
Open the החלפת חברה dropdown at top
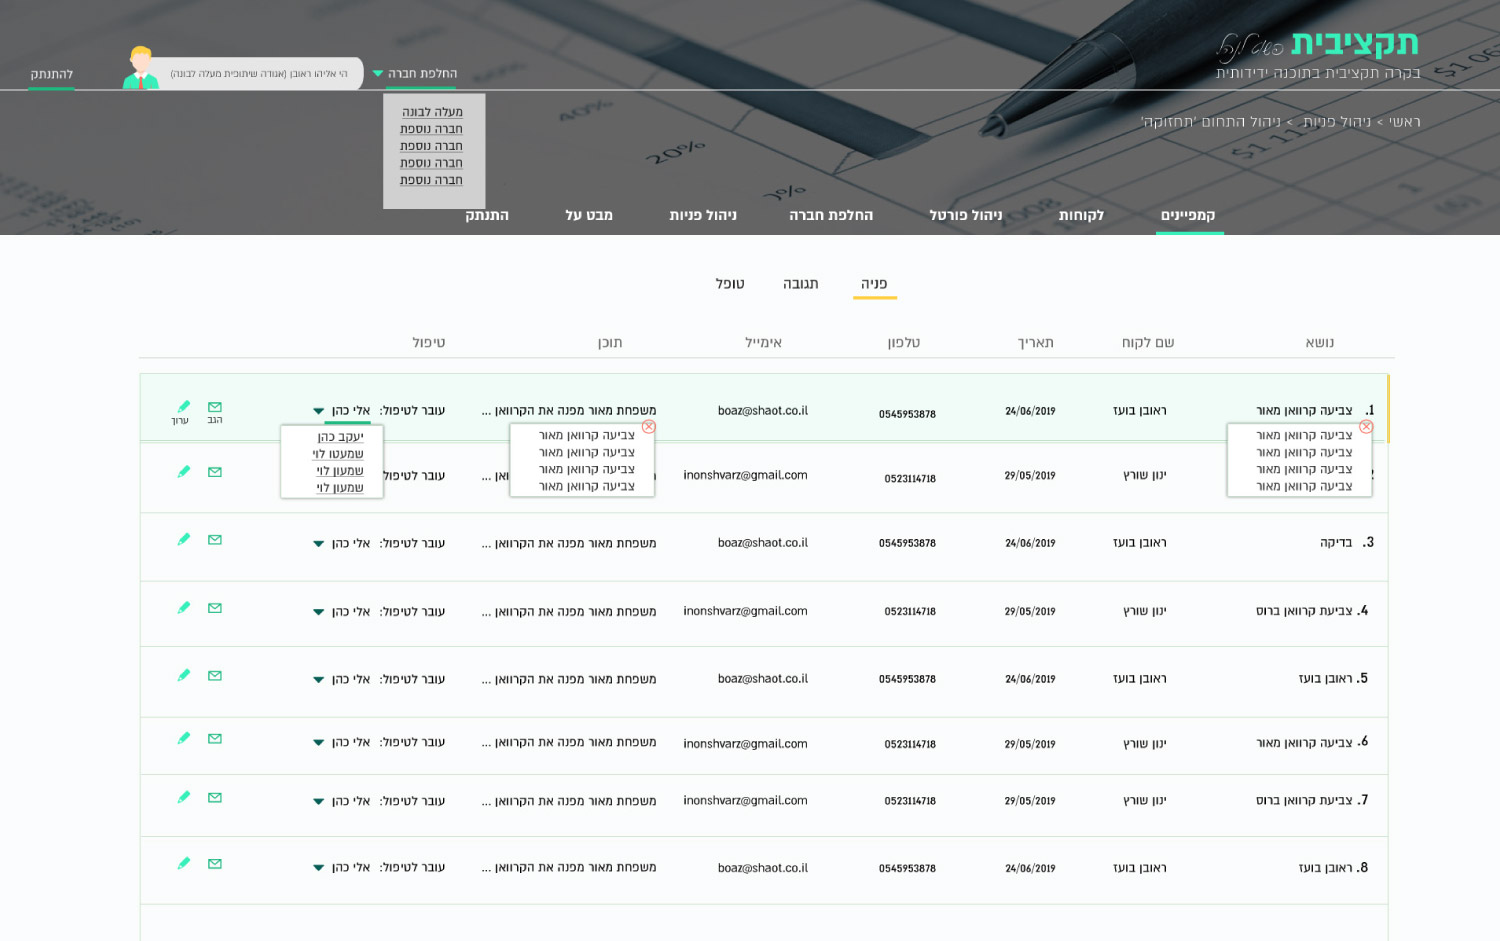coord(415,73)
